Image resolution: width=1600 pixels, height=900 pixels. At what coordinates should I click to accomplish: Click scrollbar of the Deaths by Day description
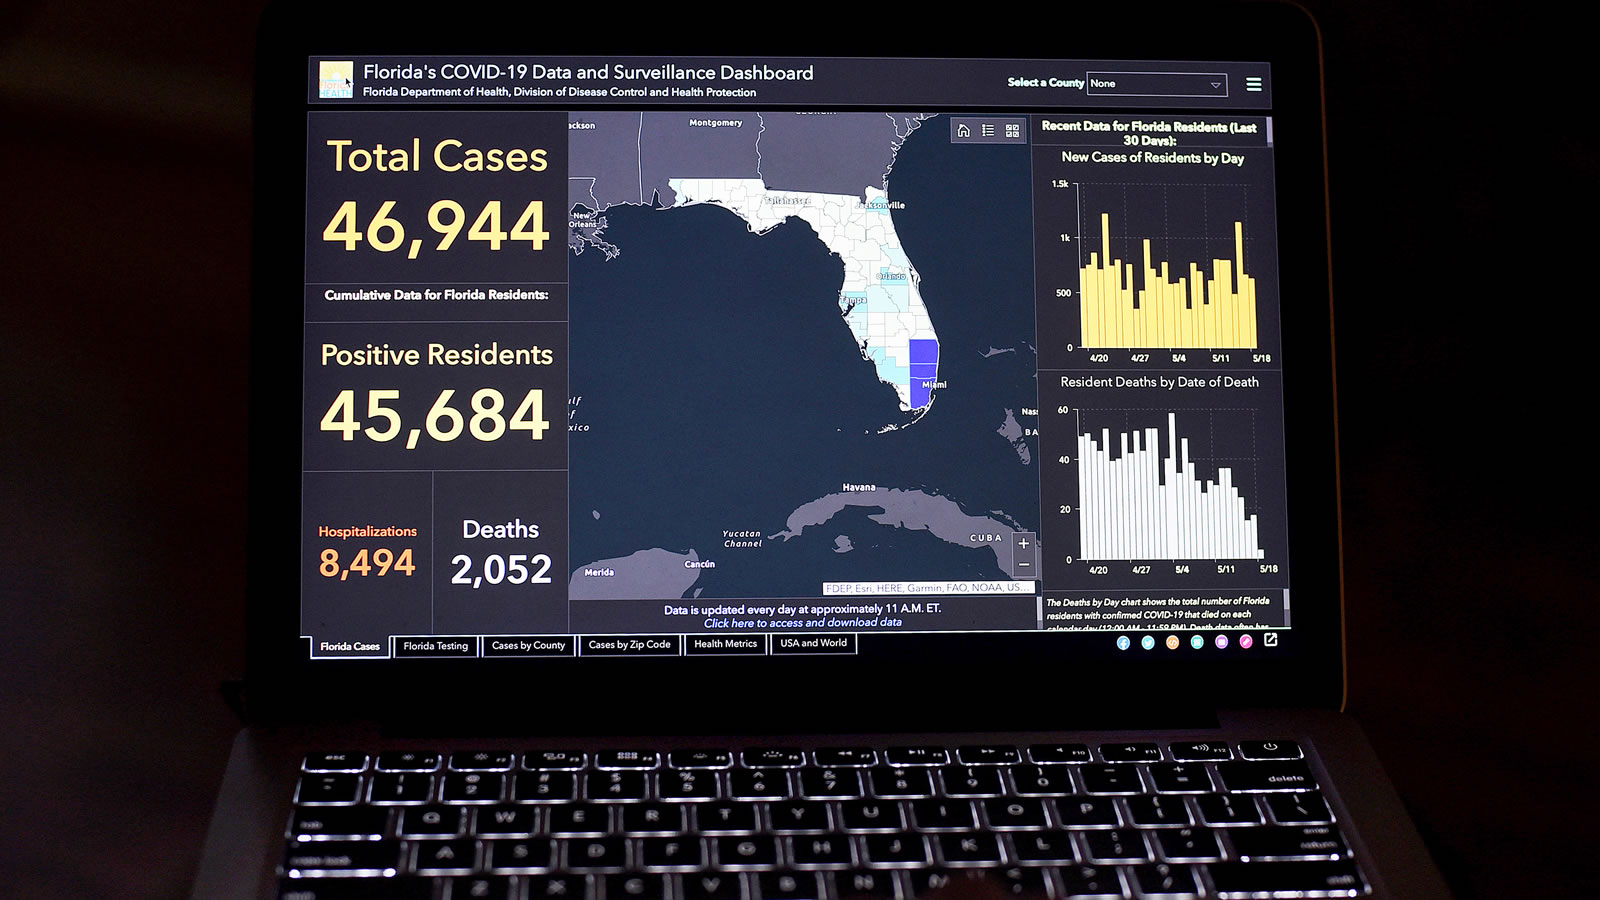[x=1286, y=605]
